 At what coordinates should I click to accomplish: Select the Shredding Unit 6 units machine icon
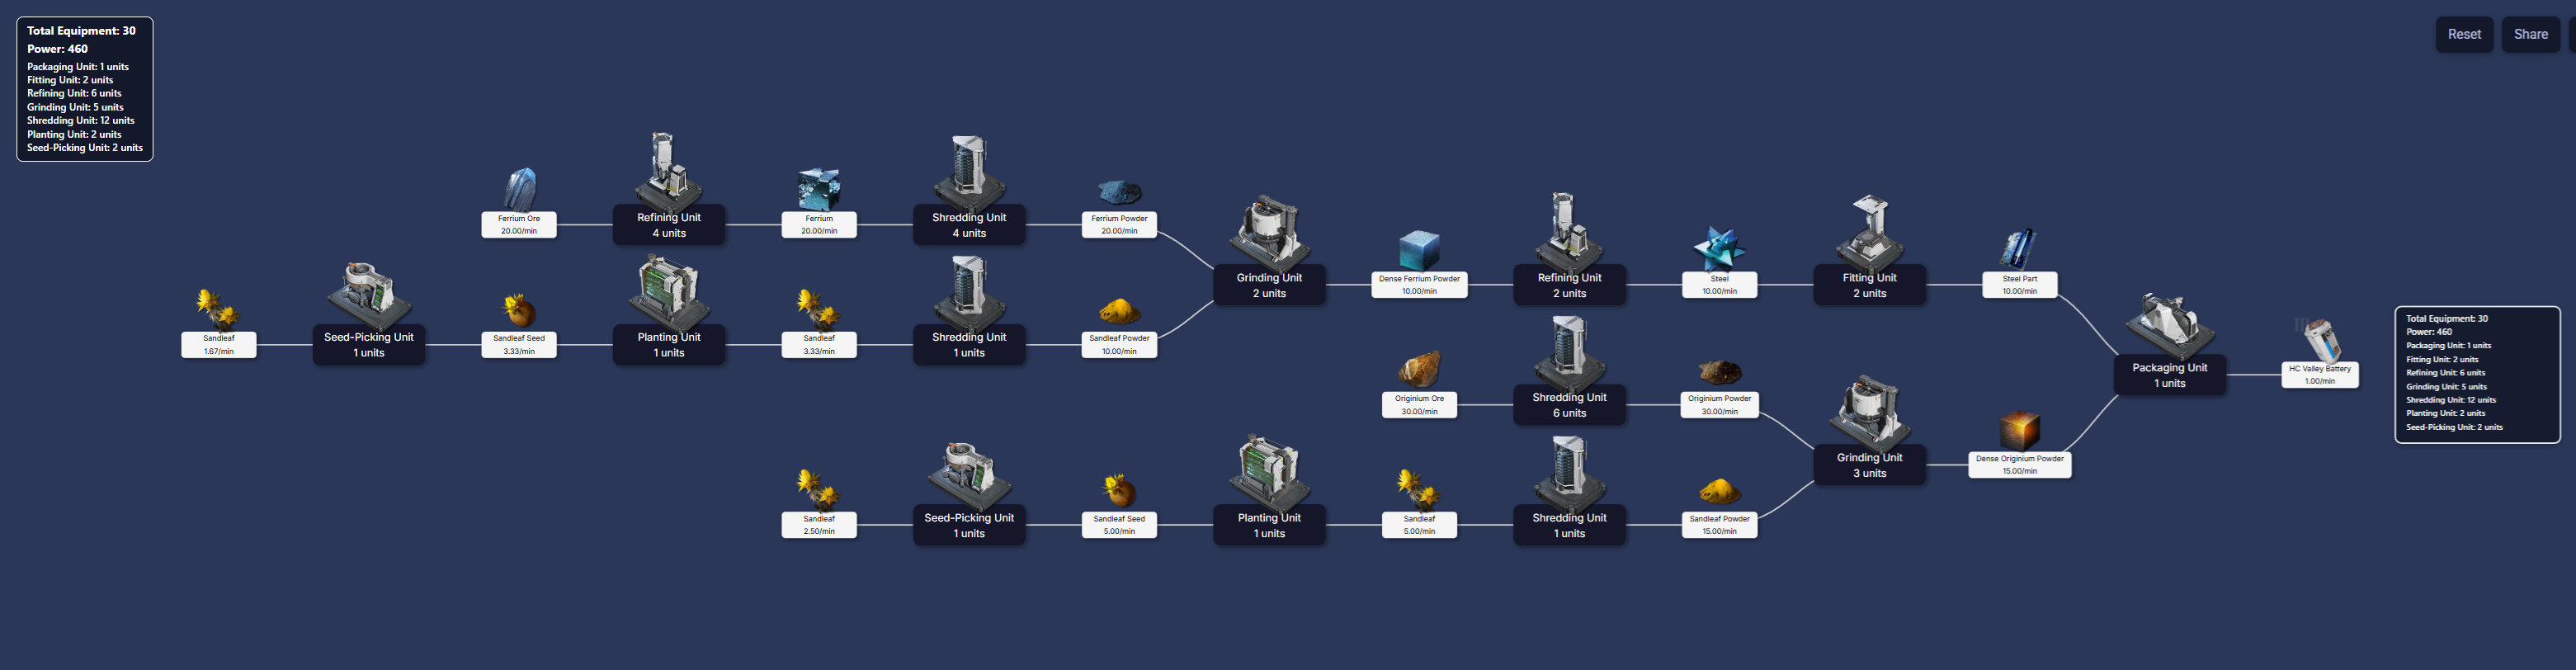[1569, 352]
